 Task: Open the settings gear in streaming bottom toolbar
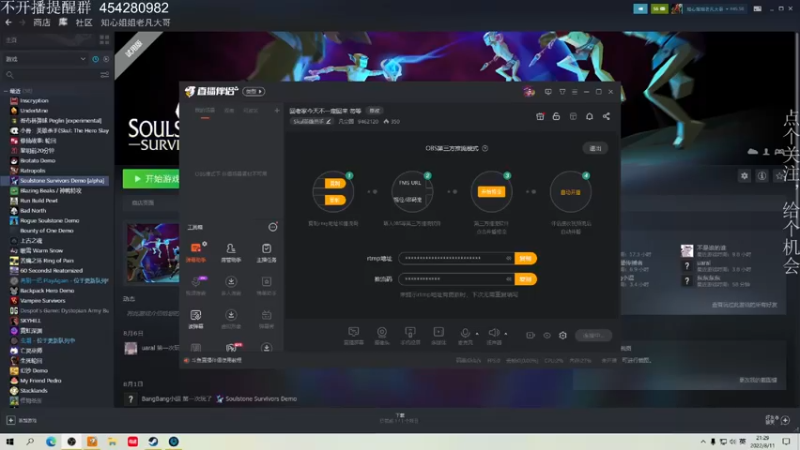pos(563,335)
